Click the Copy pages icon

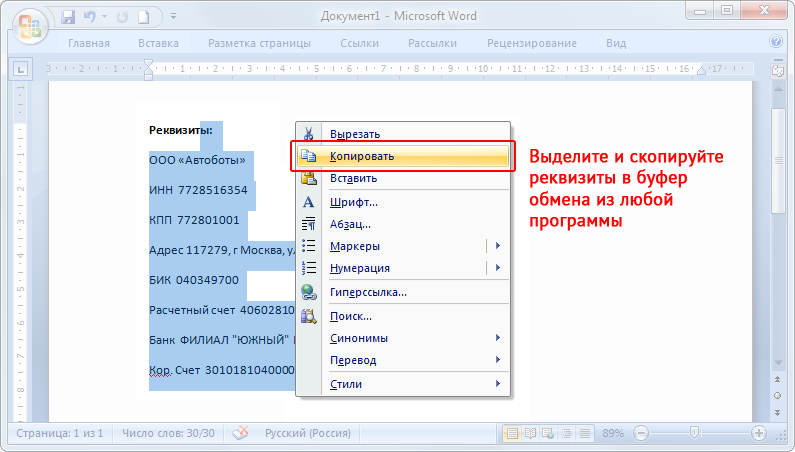(308, 156)
